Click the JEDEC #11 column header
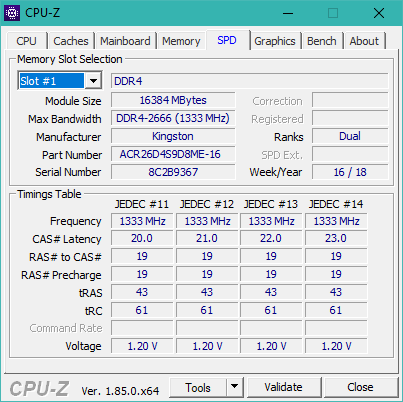The width and height of the screenshot is (403, 402). click(x=142, y=204)
